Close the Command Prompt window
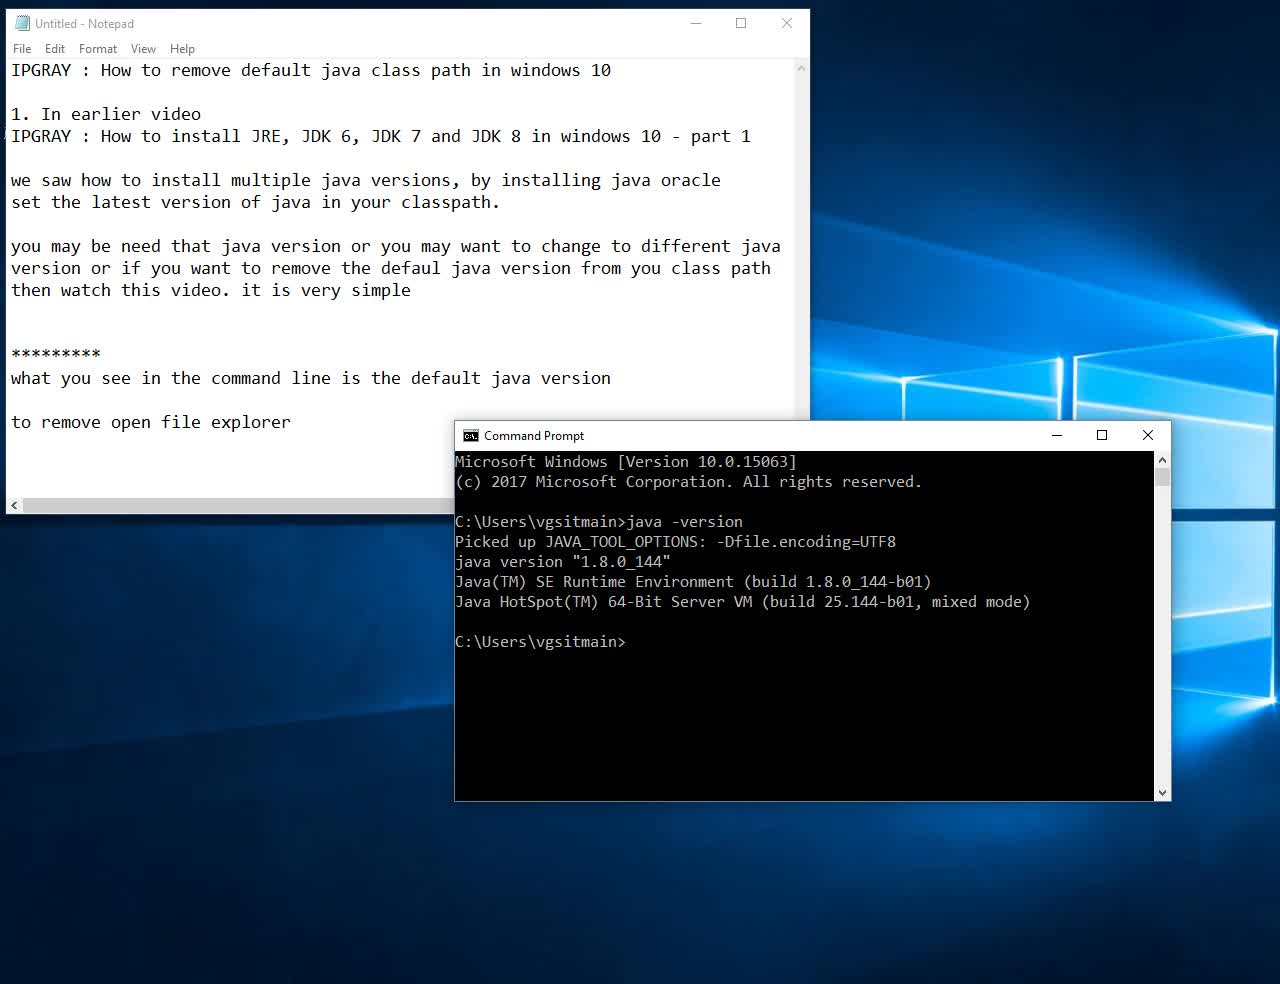Image resolution: width=1280 pixels, height=984 pixels. (x=1148, y=435)
